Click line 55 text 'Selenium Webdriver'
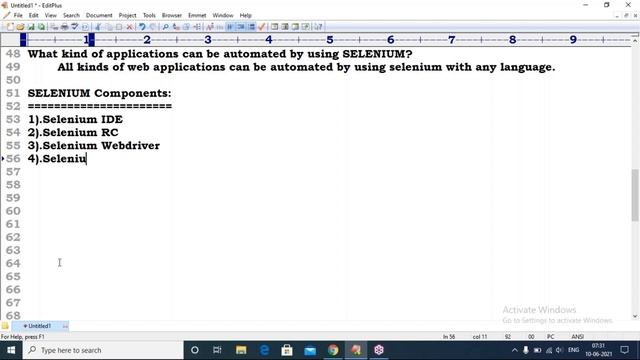Image resolution: width=640 pixels, height=360 pixels. (101, 145)
